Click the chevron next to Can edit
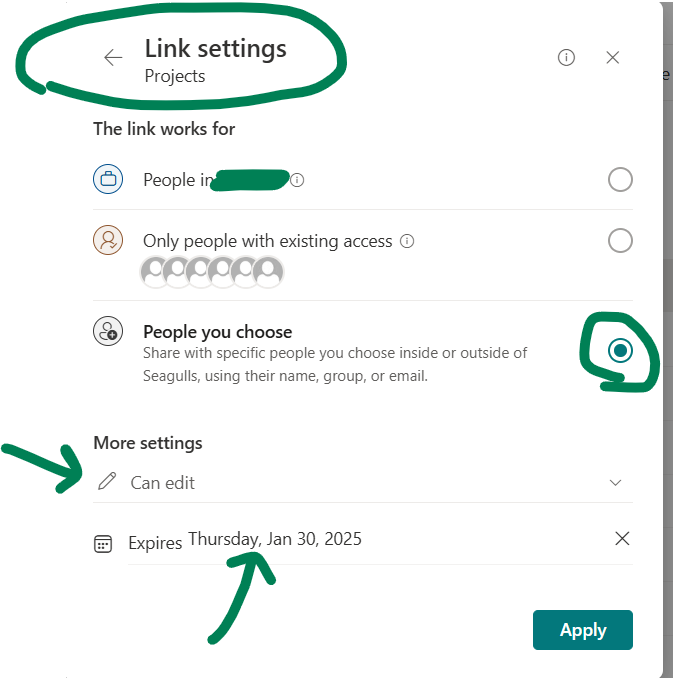 pyautogui.click(x=615, y=483)
